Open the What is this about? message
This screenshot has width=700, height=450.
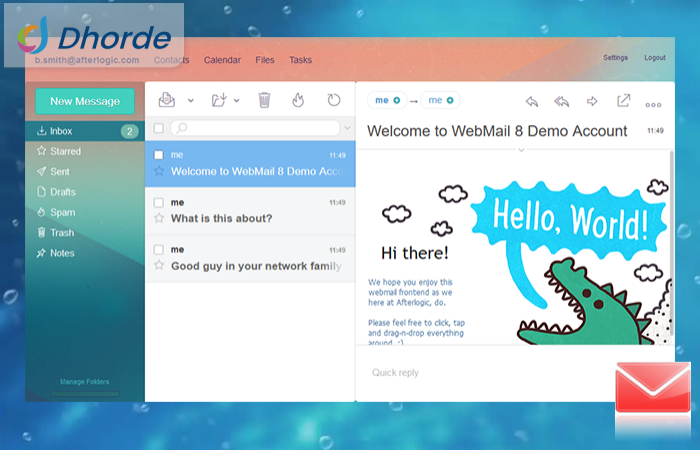[x=250, y=211]
